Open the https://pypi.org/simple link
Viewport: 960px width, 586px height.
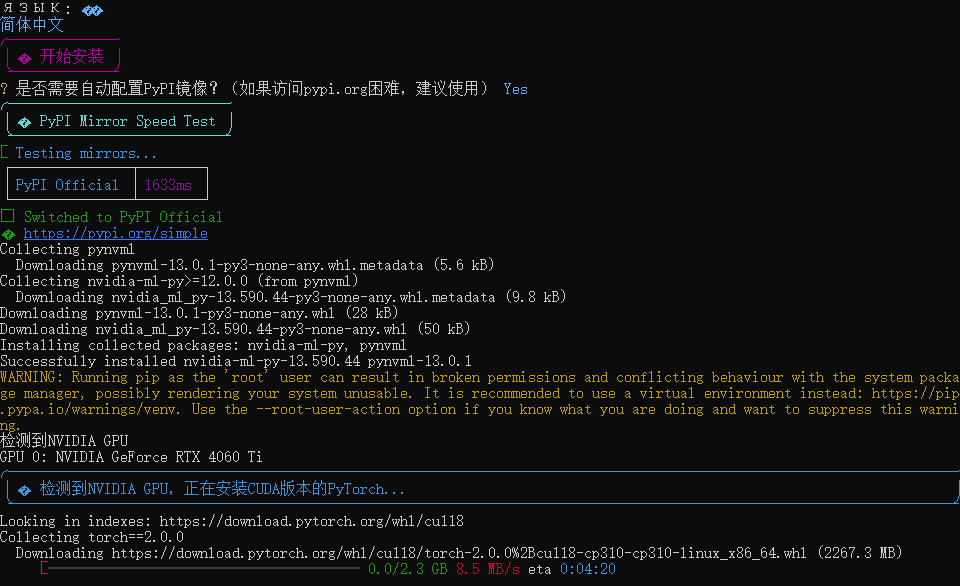click(x=115, y=233)
